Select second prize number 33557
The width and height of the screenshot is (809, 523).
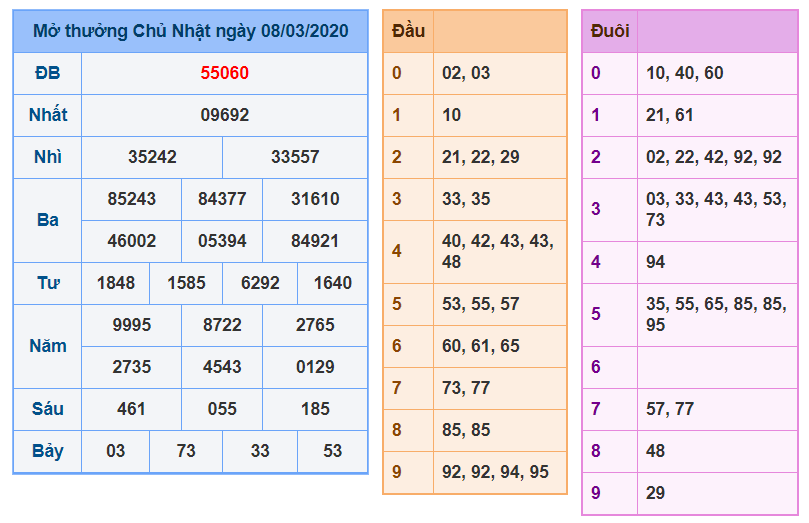tap(295, 157)
